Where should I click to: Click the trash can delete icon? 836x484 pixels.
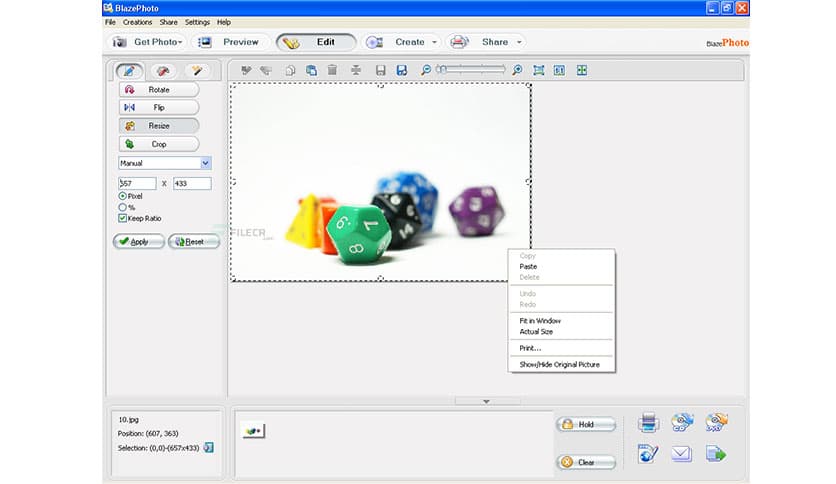[332, 70]
